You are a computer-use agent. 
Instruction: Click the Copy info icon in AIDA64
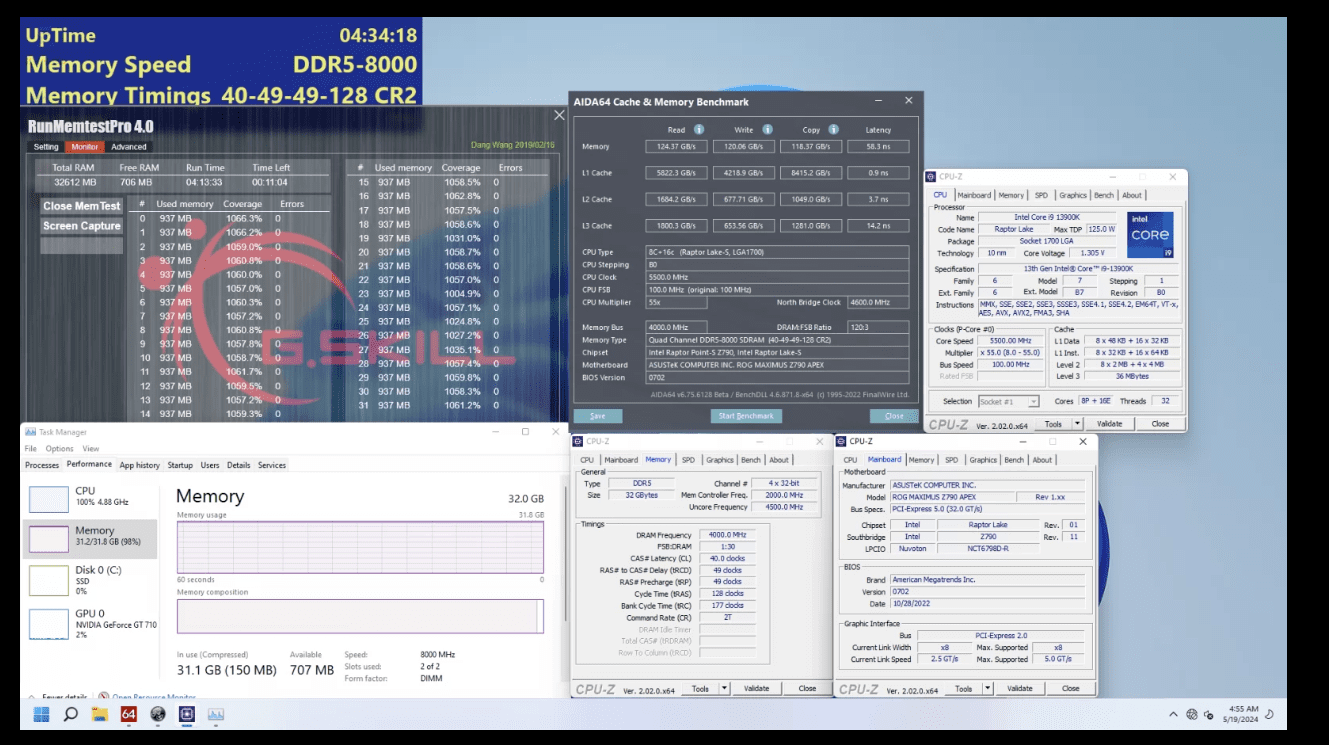click(x=833, y=130)
